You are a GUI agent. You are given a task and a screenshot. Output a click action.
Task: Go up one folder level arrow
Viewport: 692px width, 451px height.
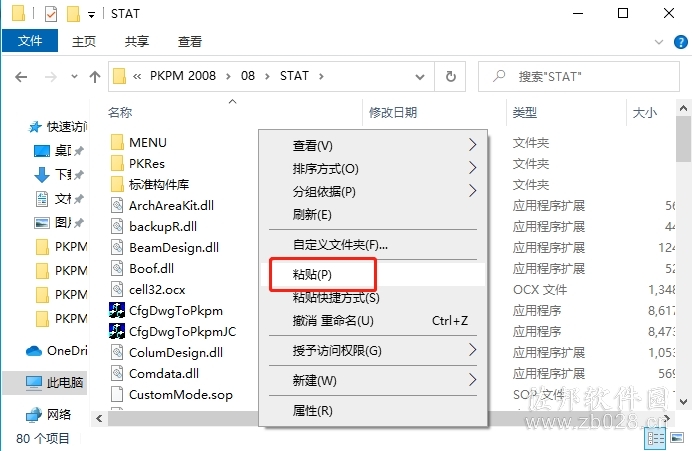(x=94, y=77)
